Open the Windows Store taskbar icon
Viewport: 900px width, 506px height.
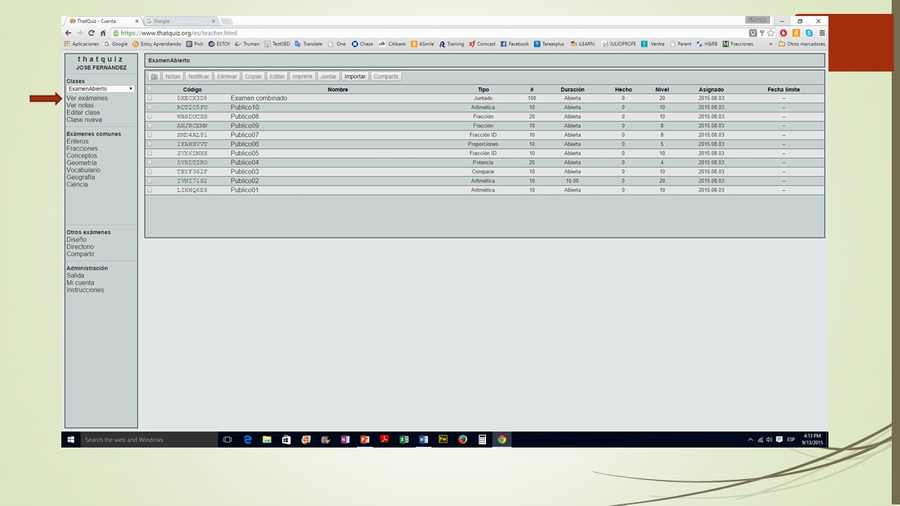pyautogui.click(x=286, y=439)
